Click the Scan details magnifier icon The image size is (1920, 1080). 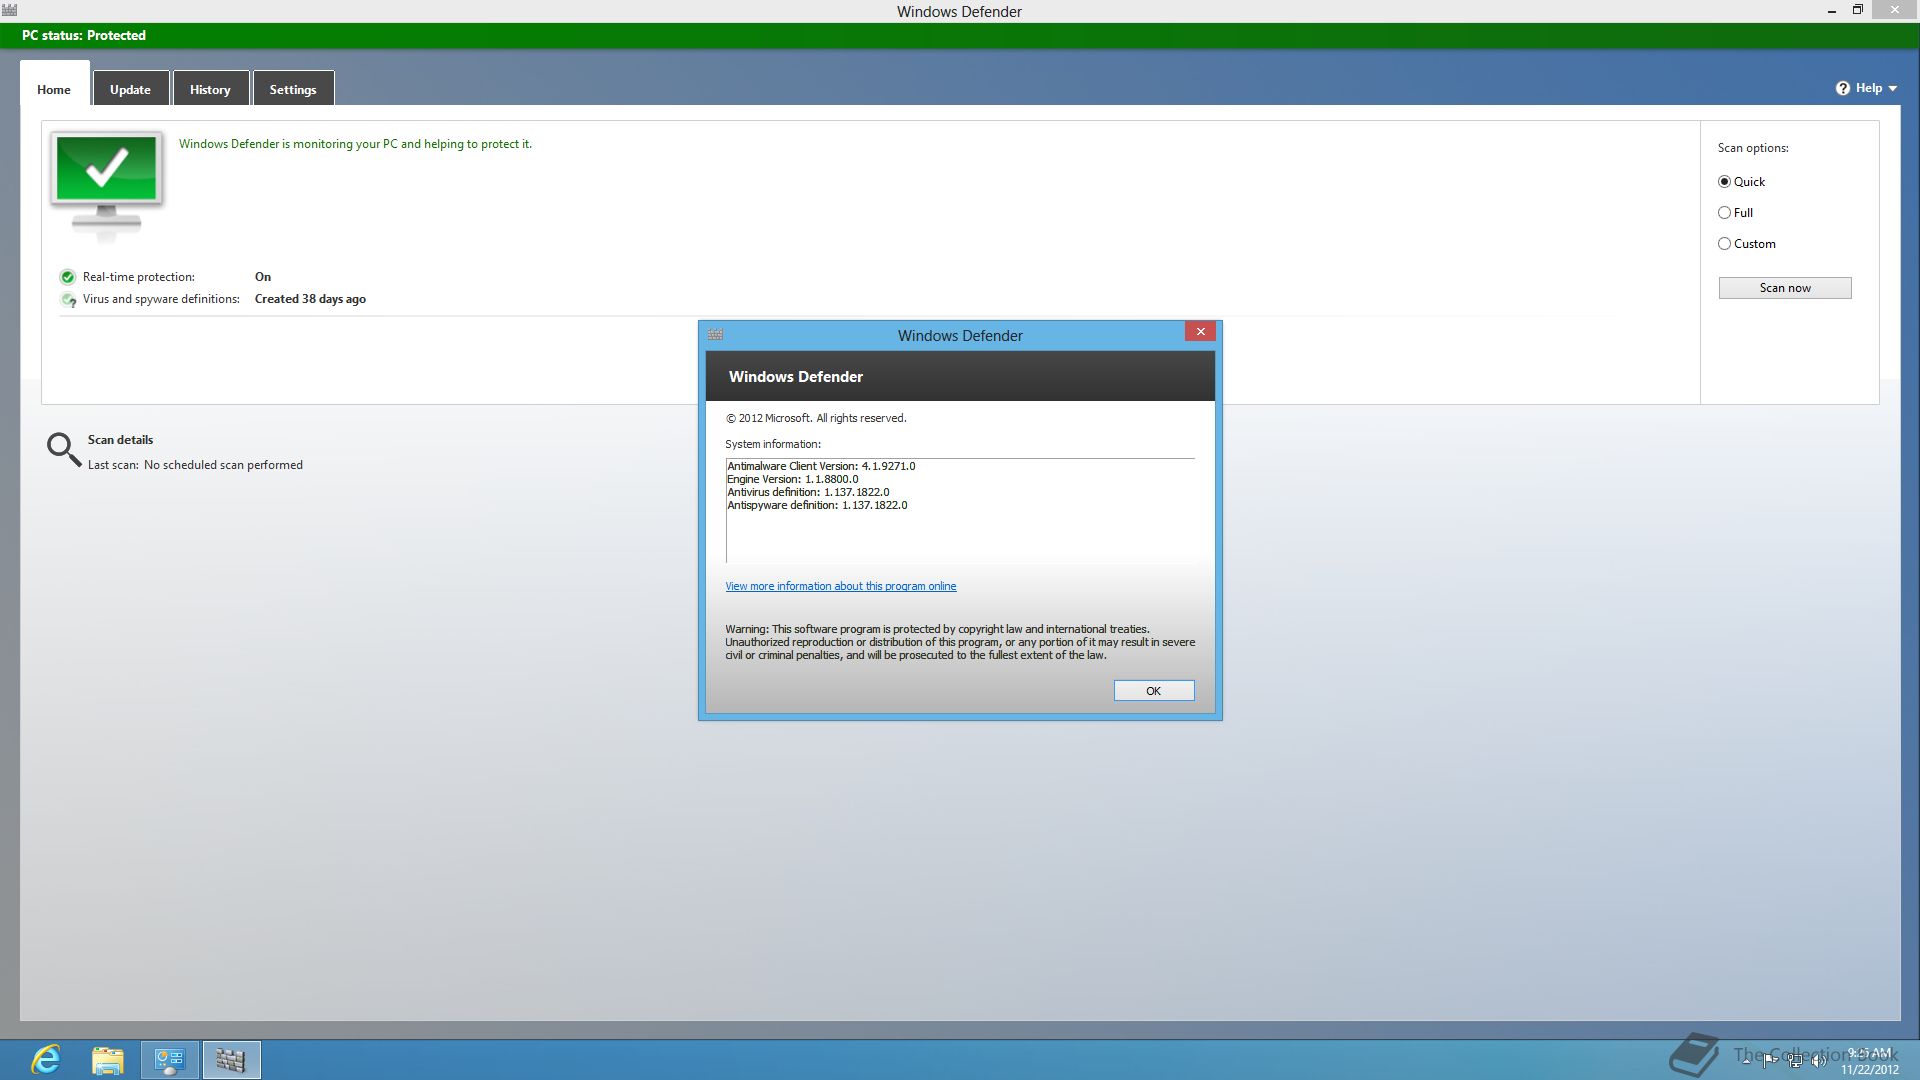64,450
